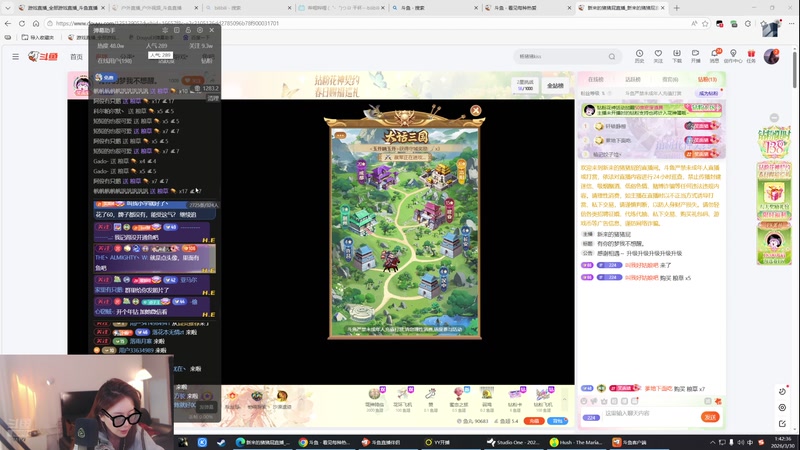Open the 消息 notifications bell icon

pos(714,56)
